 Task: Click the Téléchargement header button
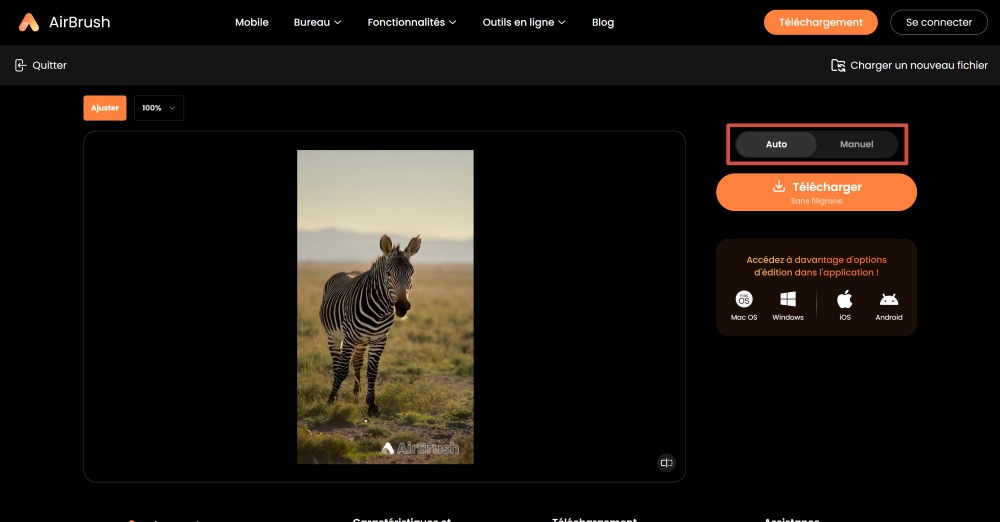[821, 22]
